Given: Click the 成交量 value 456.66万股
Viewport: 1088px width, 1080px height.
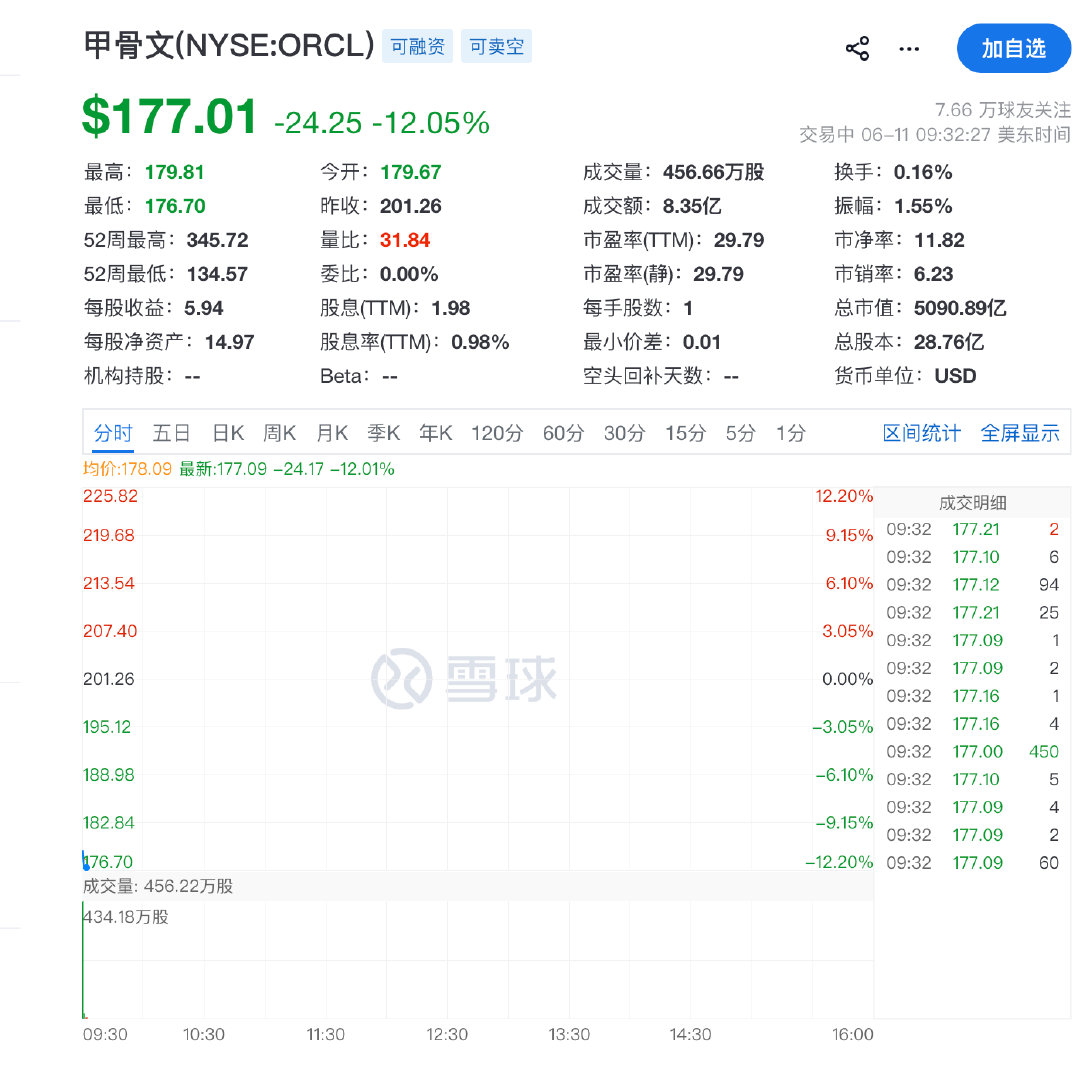Looking at the screenshot, I should (713, 172).
